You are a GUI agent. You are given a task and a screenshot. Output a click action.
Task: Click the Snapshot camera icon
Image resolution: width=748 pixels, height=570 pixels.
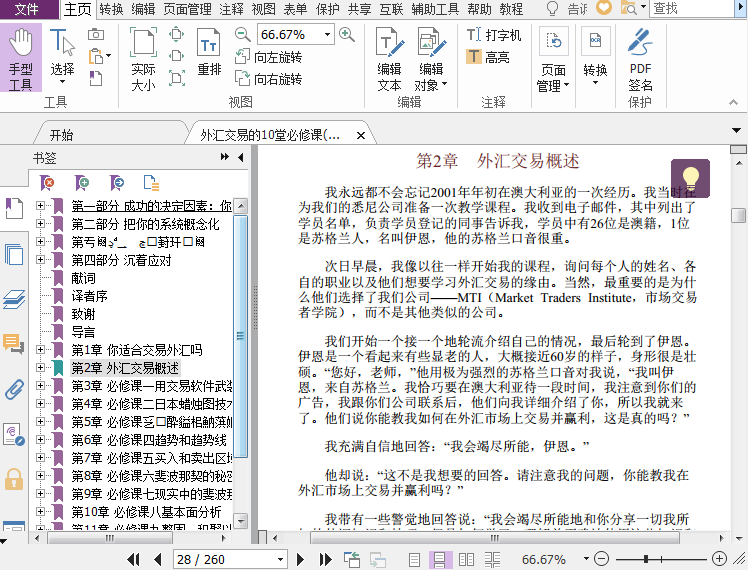[x=96, y=34]
